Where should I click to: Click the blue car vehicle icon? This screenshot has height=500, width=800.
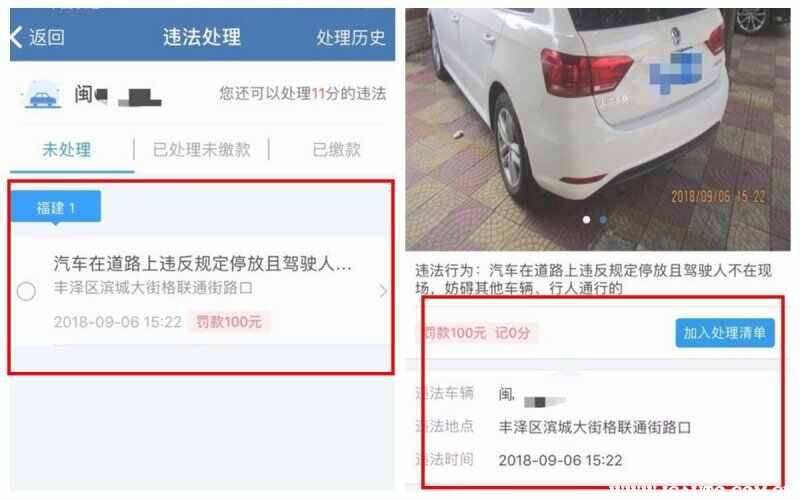pos(42,95)
